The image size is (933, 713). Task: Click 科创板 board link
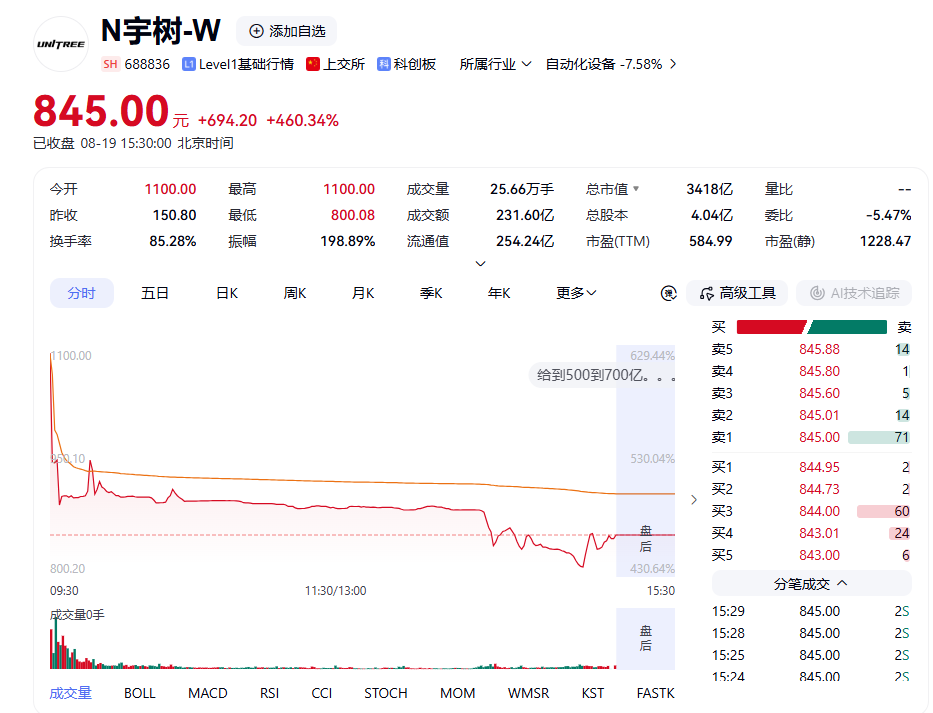415,64
